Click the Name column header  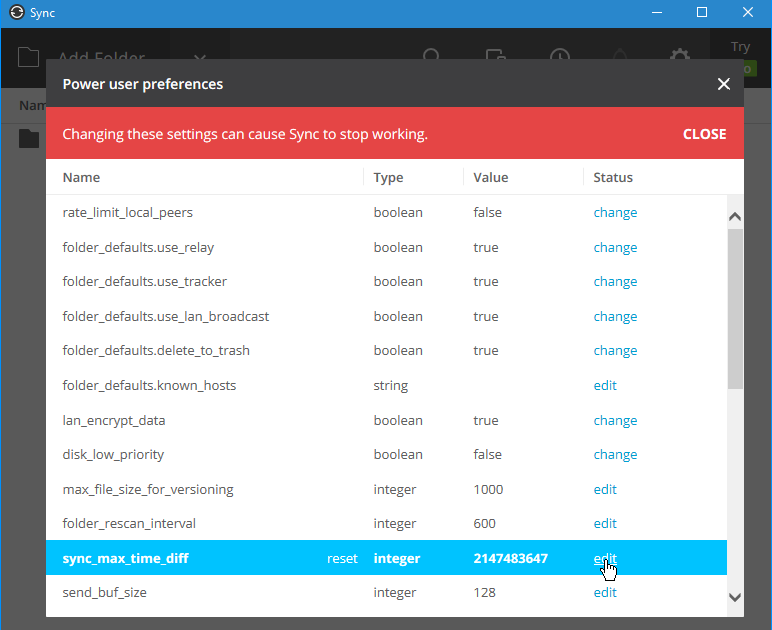81,177
